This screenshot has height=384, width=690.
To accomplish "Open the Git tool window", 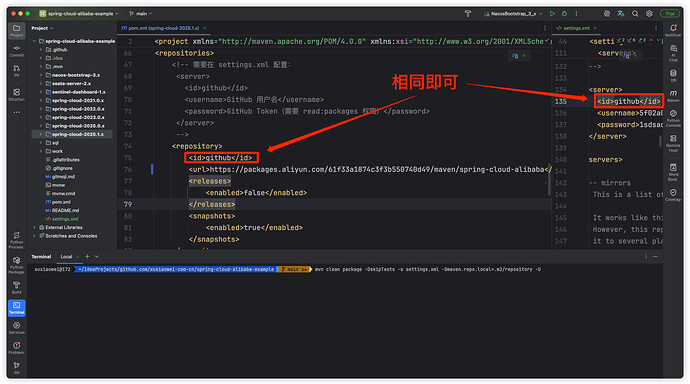I will point(16,368).
